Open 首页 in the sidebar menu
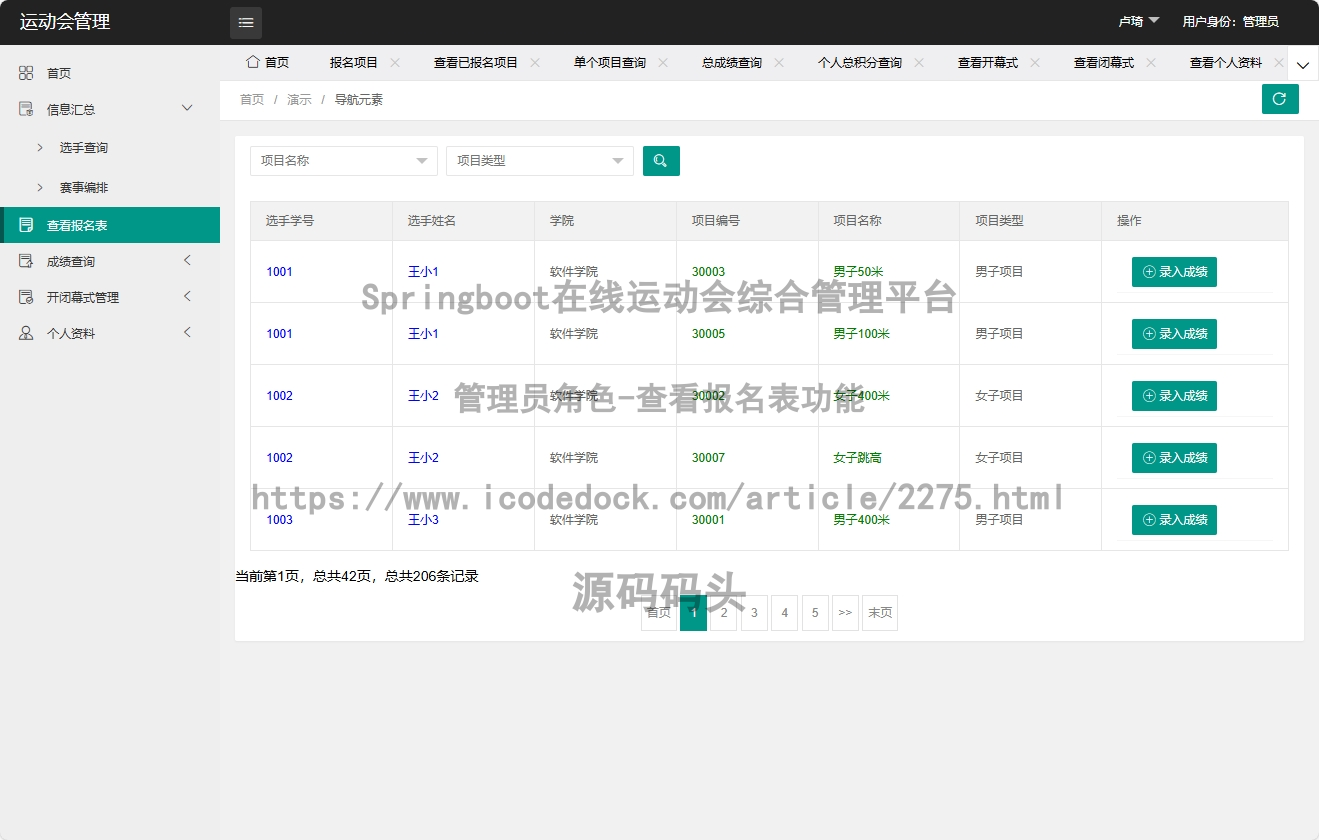 pos(110,73)
